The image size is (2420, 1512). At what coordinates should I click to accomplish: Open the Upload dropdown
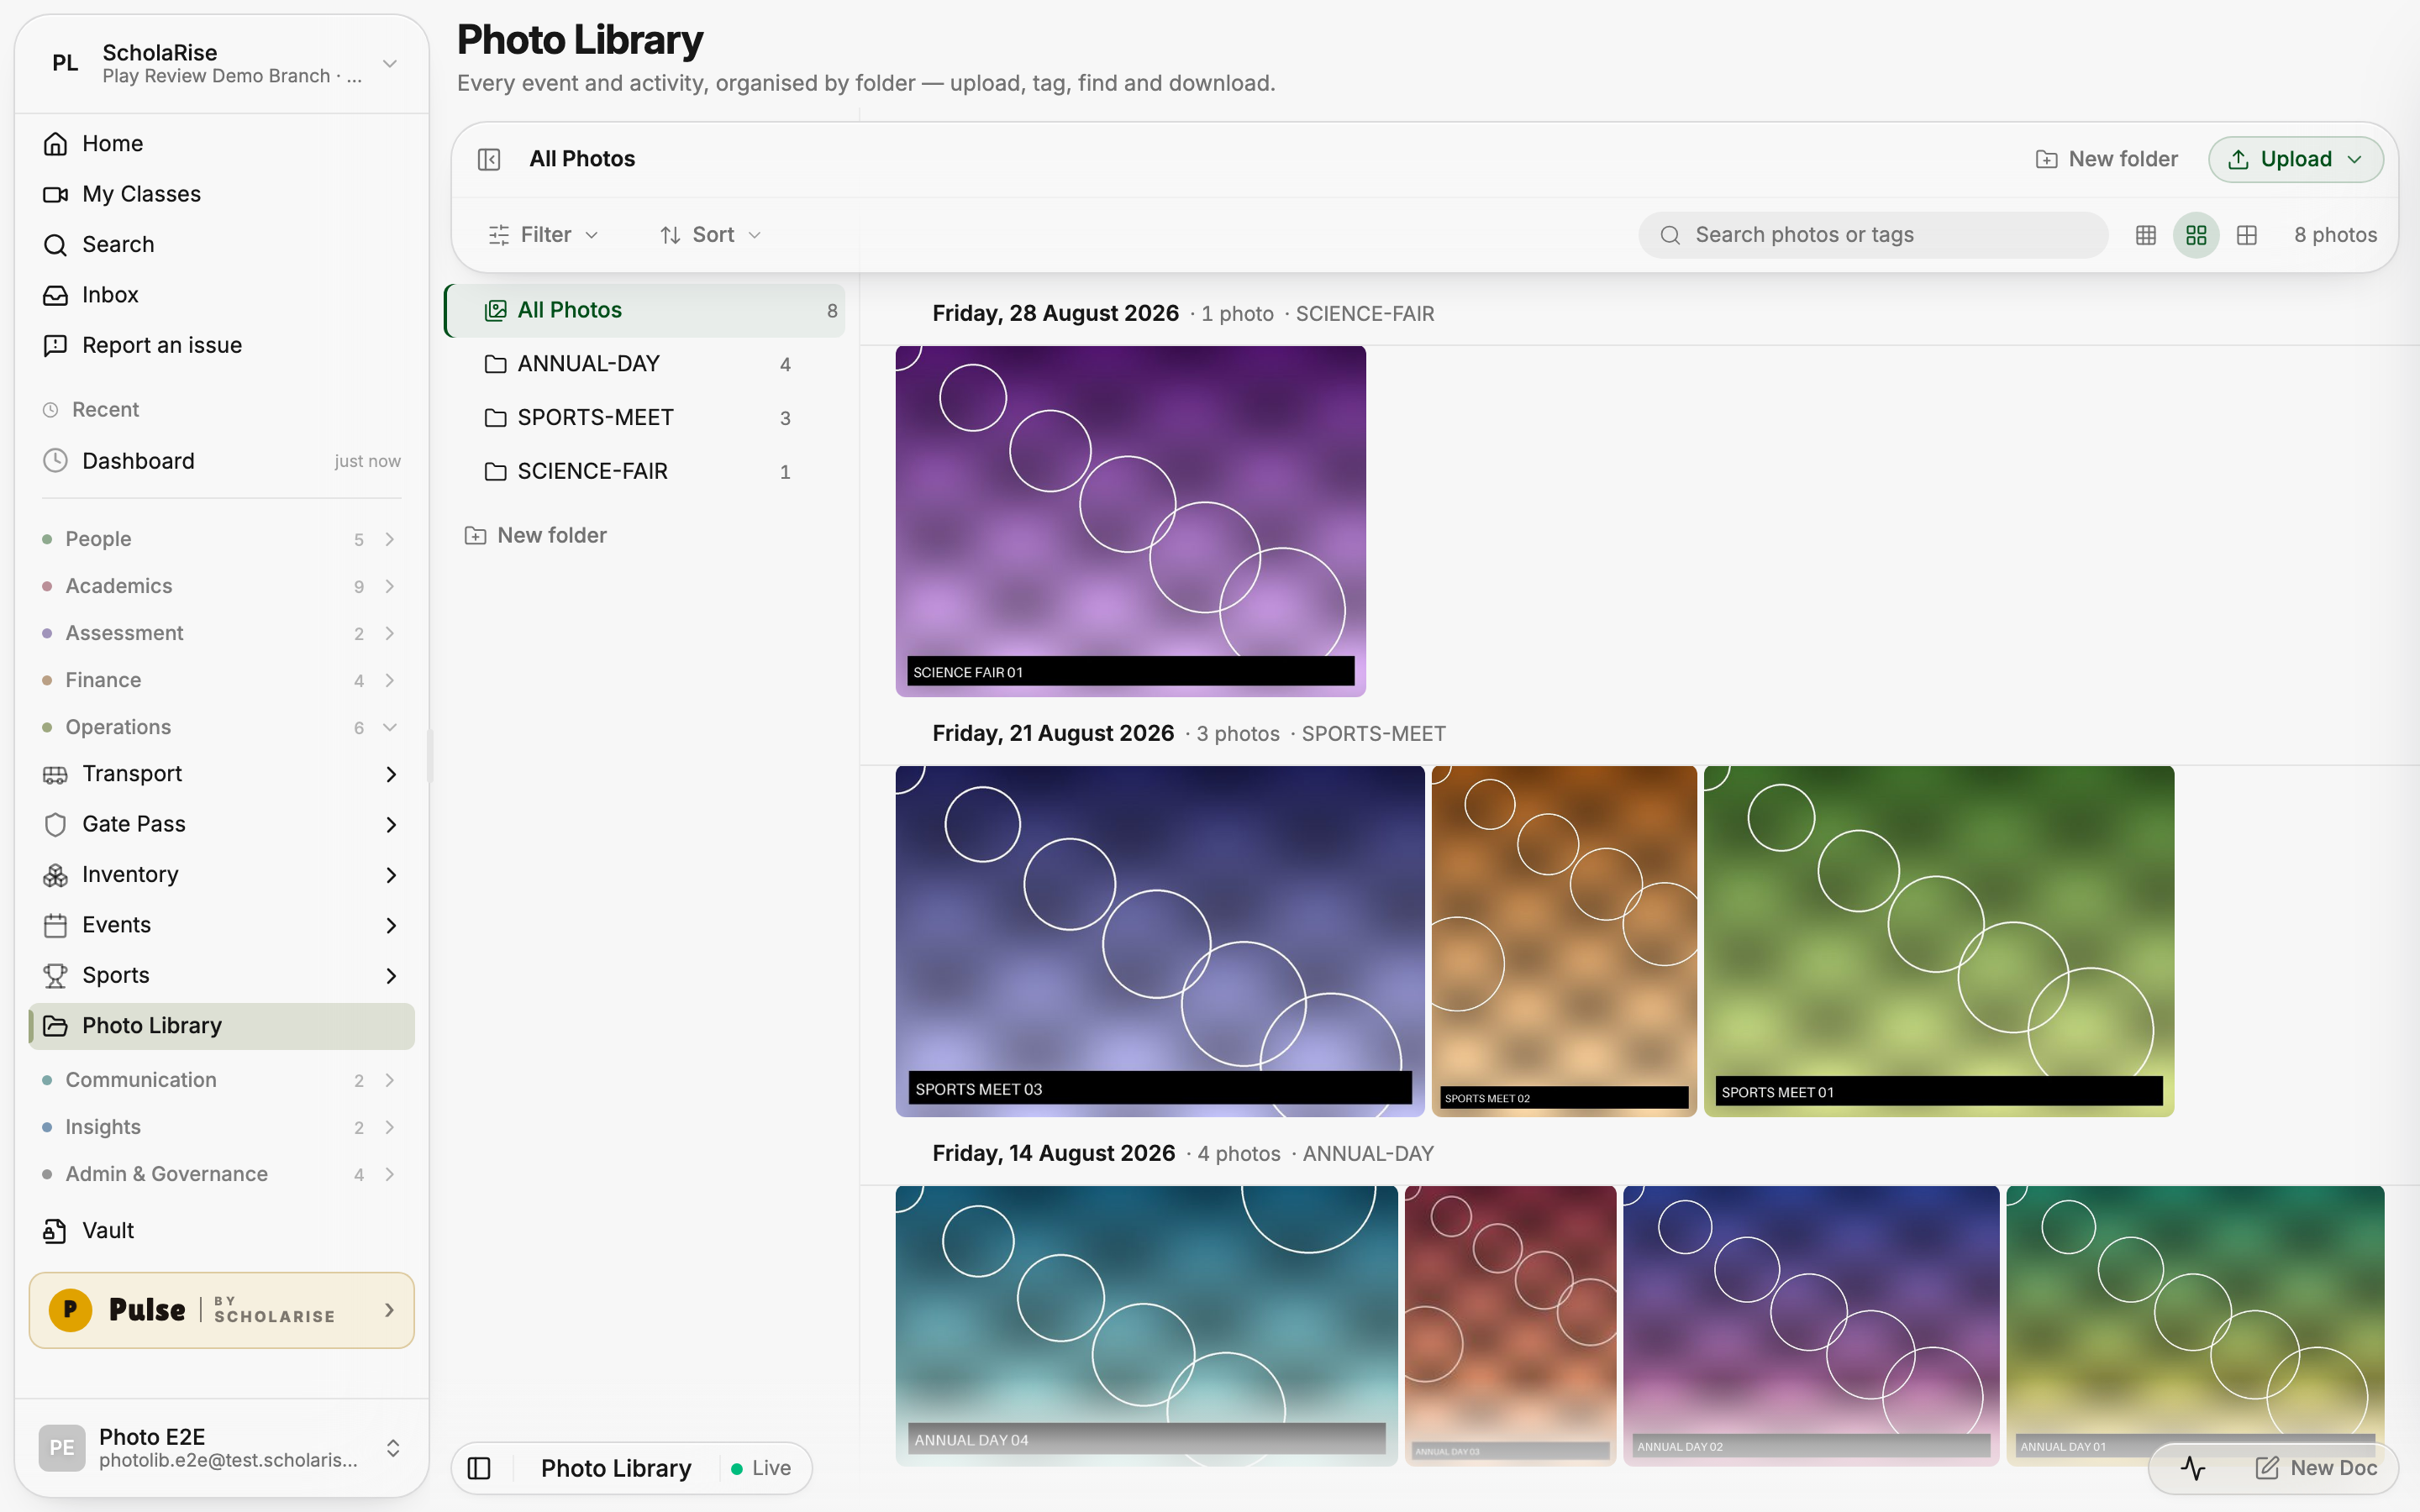tap(2296, 159)
